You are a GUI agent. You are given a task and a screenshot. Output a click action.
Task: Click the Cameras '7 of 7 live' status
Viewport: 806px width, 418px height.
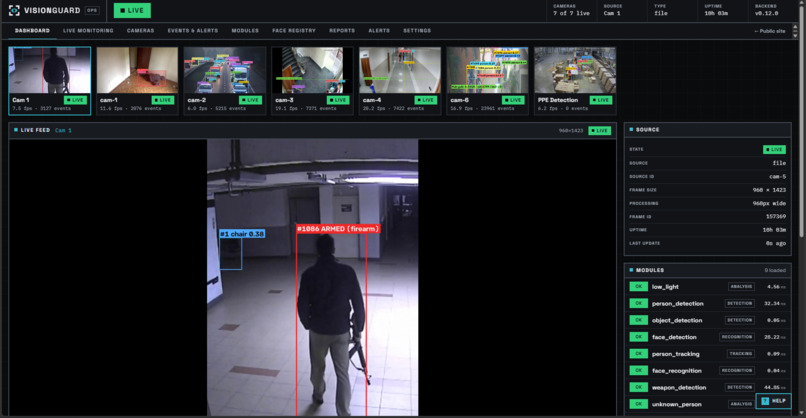(x=571, y=13)
